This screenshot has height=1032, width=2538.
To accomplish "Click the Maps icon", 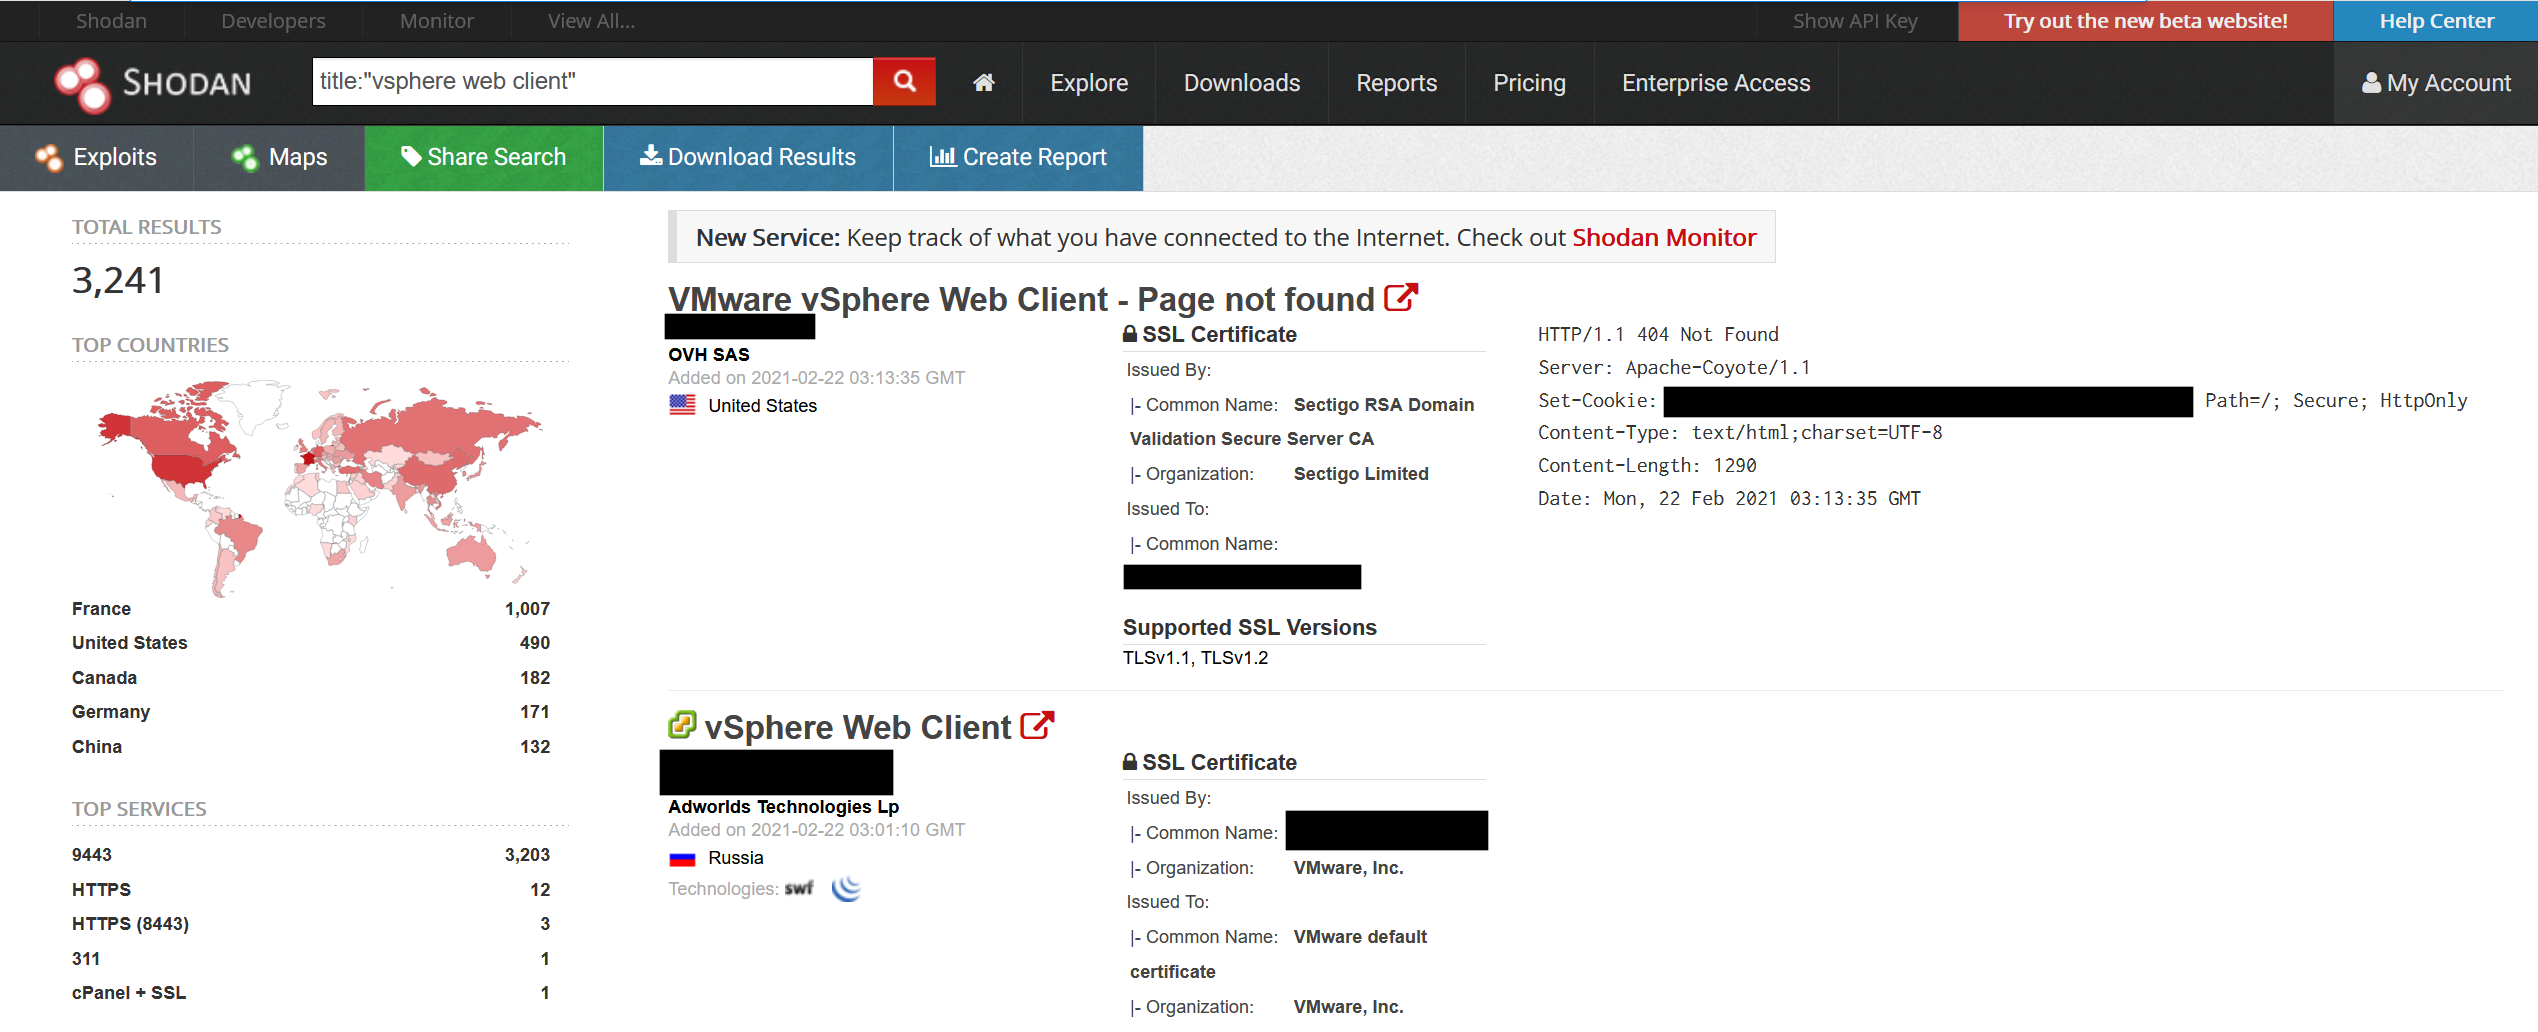I will [245, 157].
